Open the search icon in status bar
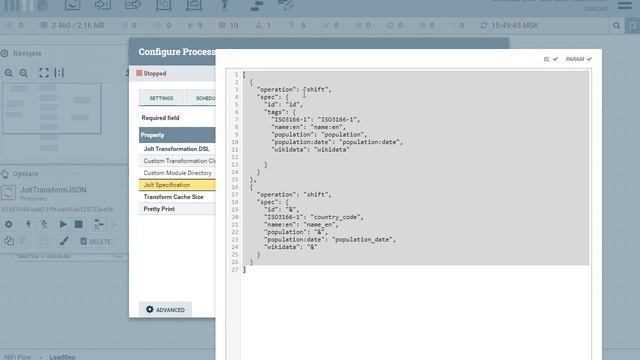Screen dimensions: 640x360 pos(616,25)
